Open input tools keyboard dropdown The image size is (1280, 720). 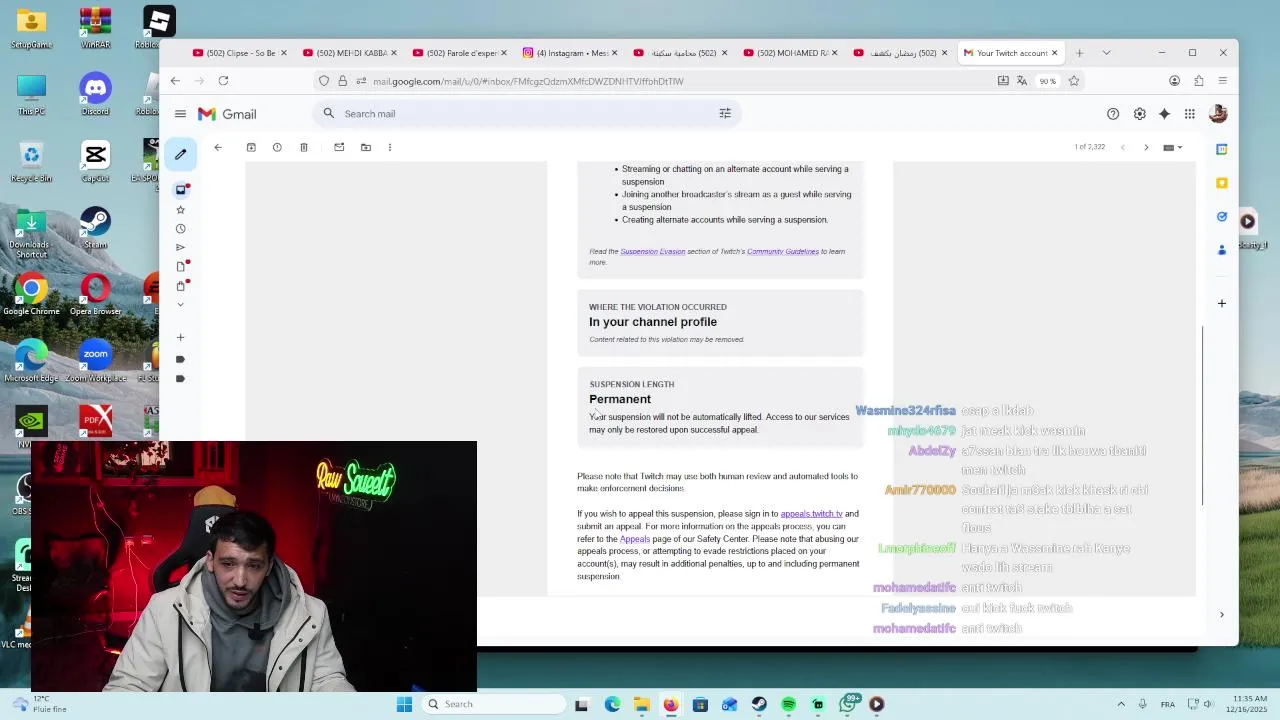pos(1173,147)
